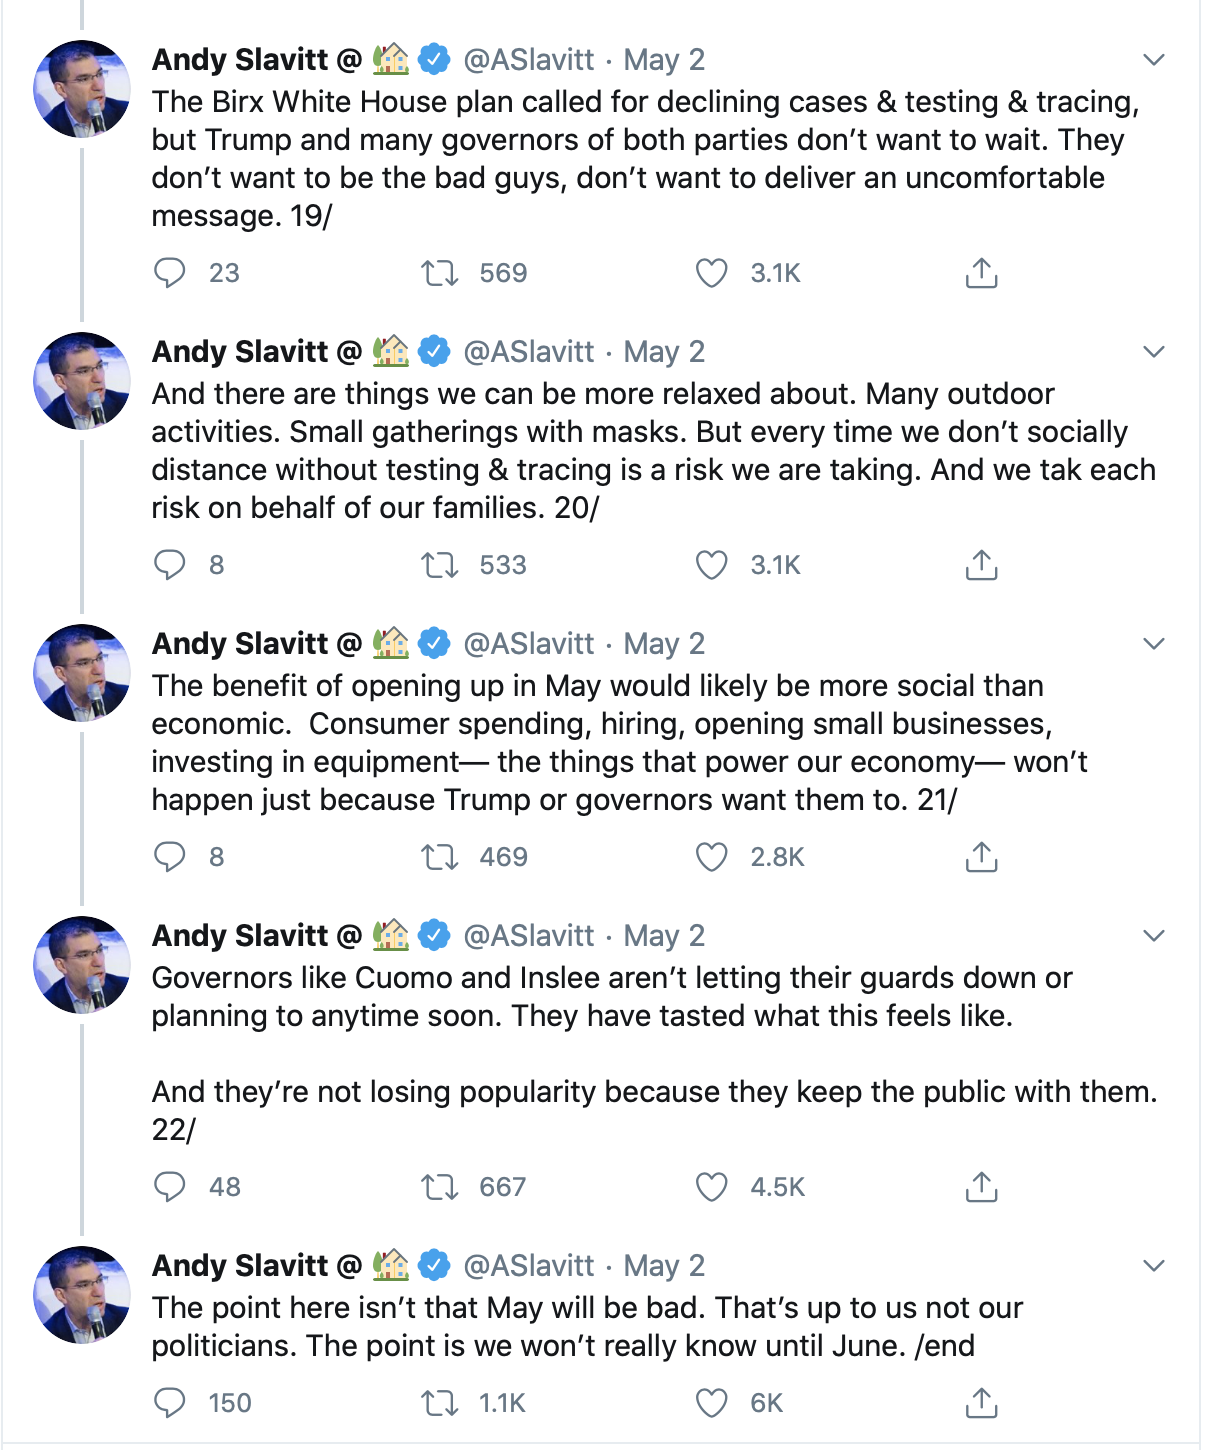Reply to the Cuomo and Inslee tweet
The width and height of the screenshot is (1206, 1450).
[x=170, y=1187]
